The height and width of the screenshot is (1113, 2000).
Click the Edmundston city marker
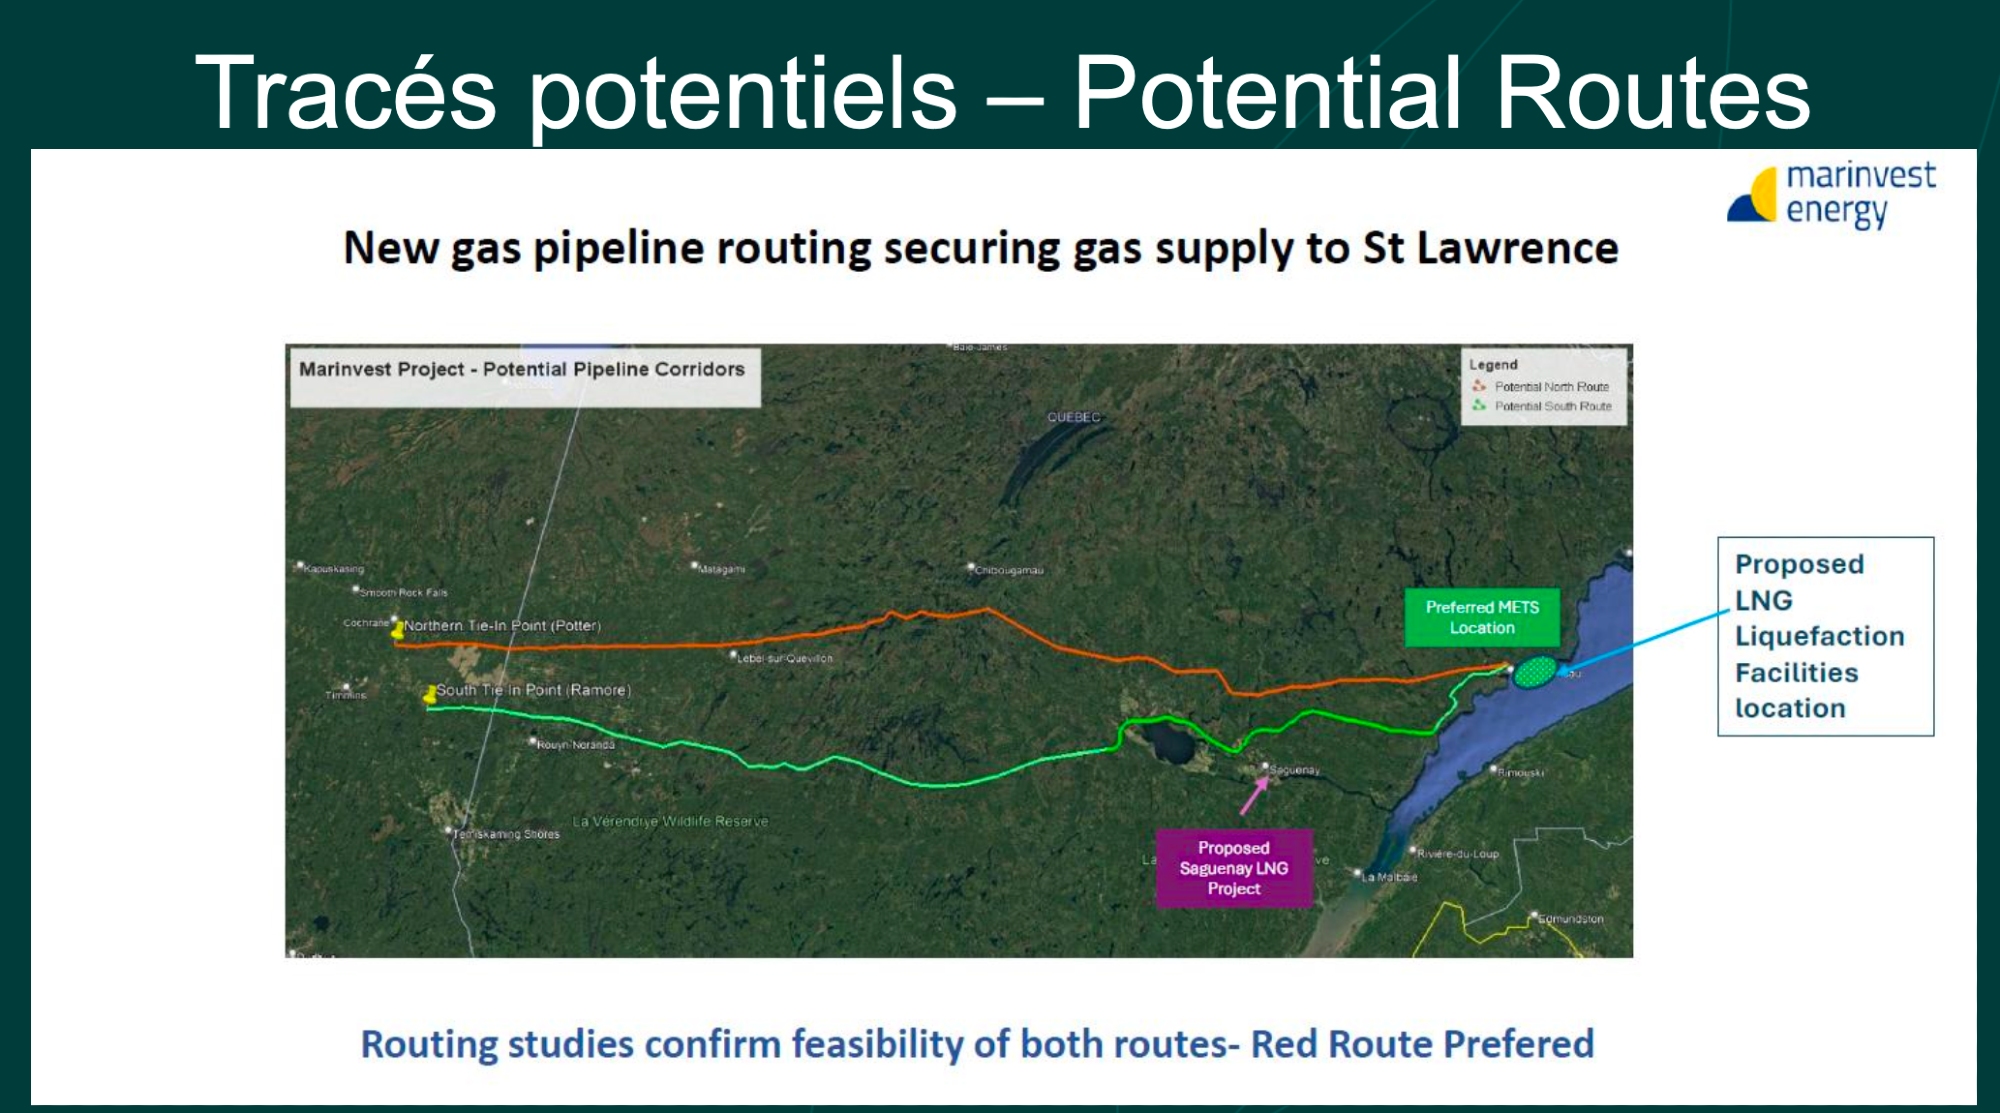1533,914
